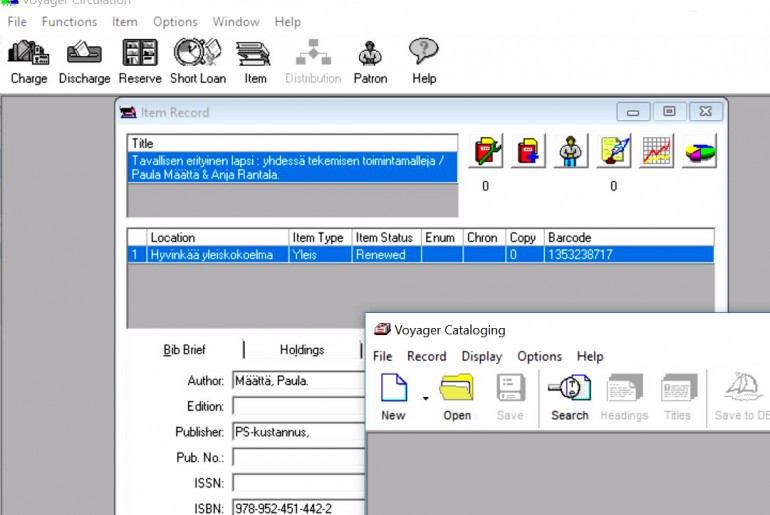Click the Renewed item status cell

(x=386, y=255)
